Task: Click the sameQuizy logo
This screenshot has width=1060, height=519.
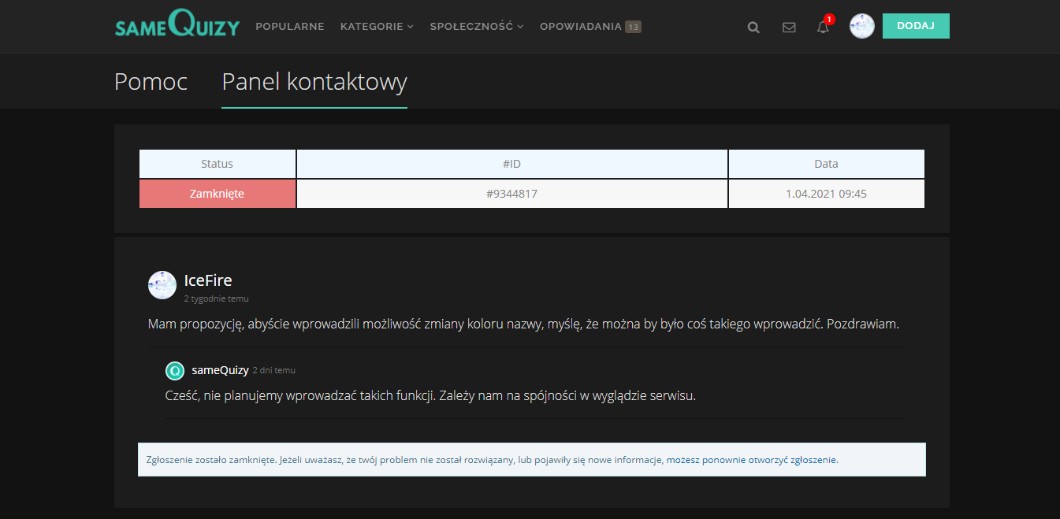Action: [x=177, y=26]
